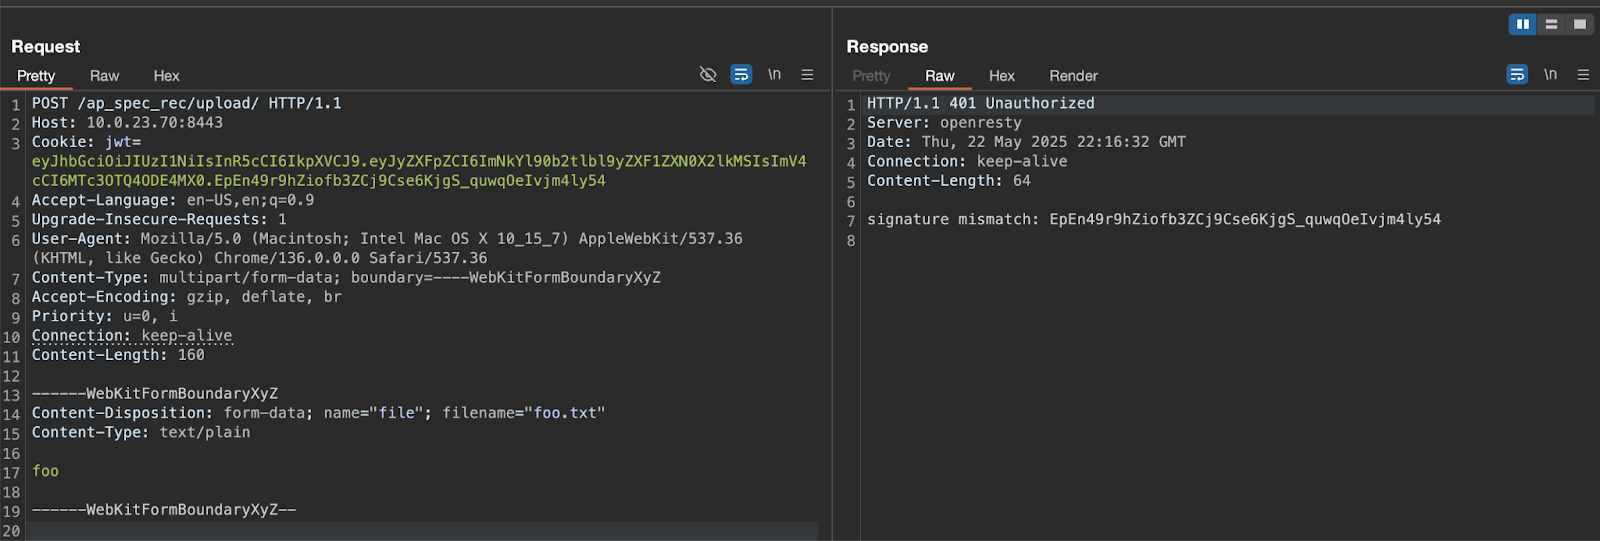The image size is (1600, 541).
Task: Open Request panel hamburger options menu
Action: point(807,75)
